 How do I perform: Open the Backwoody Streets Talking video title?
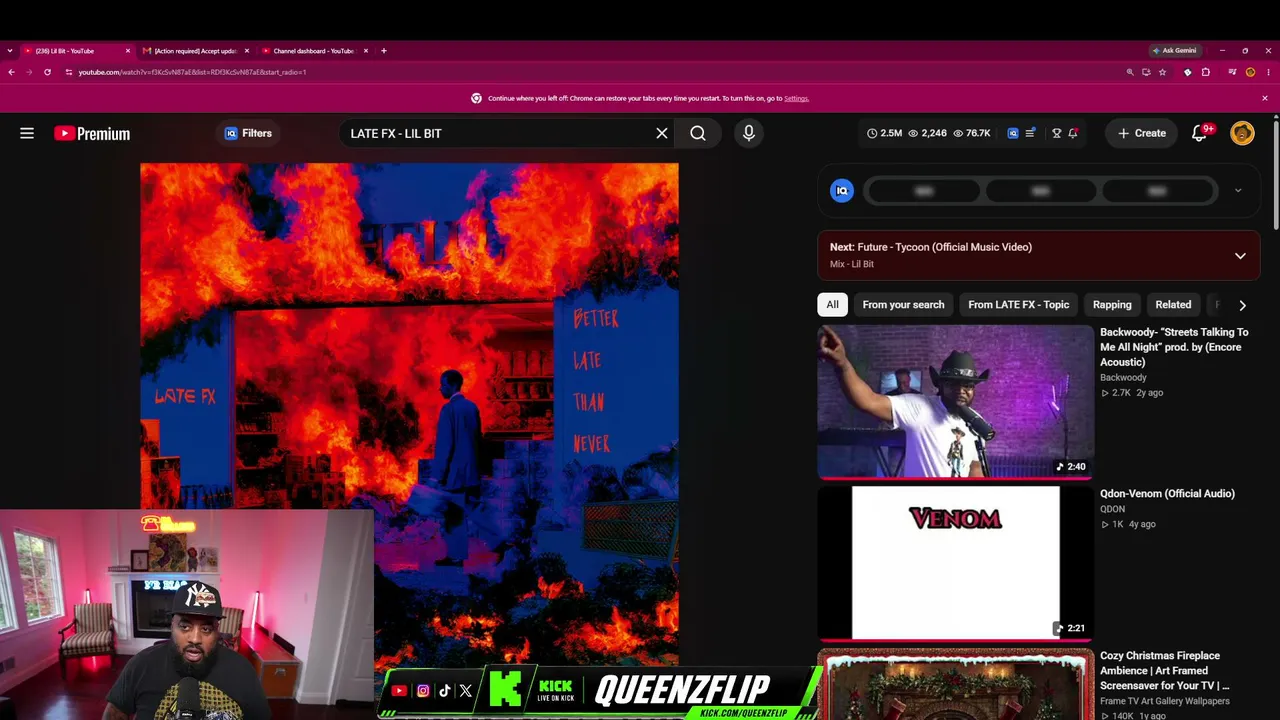tap(1174, 347)
